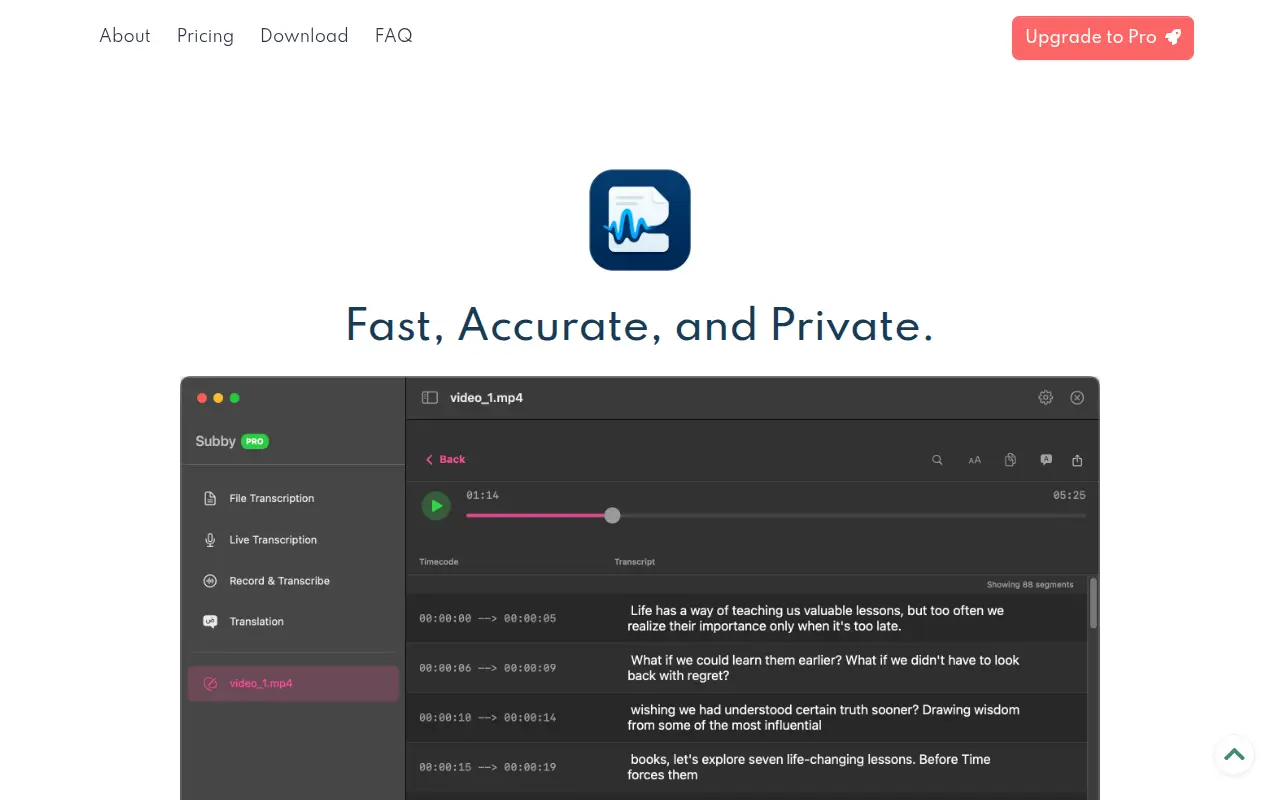This screenshot has width=1280, height=800.
Task: Click the share export icon
Action: pos(1077,460)
